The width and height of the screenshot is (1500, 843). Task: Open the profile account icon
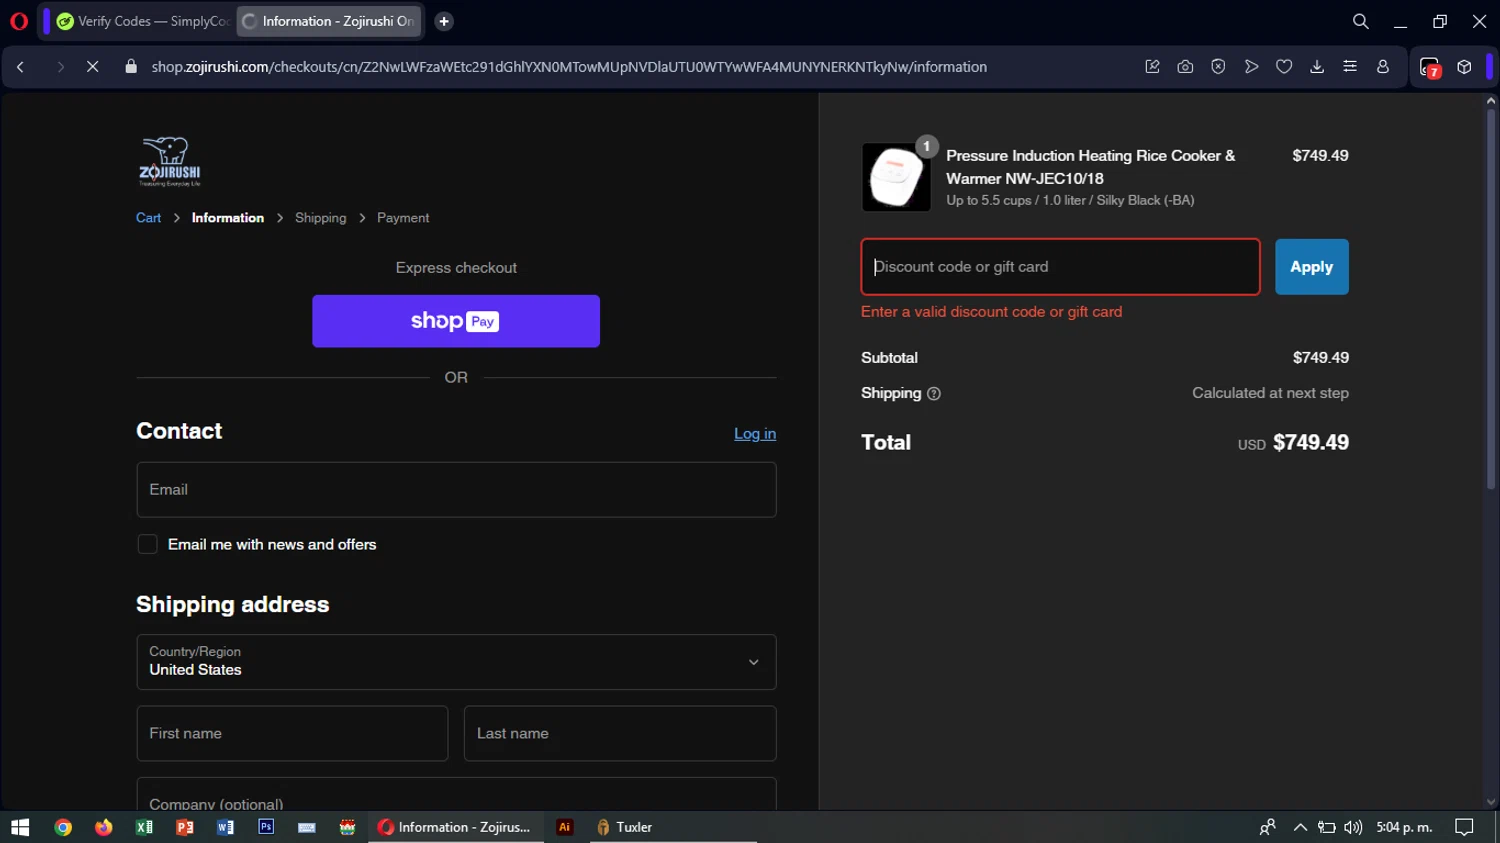point(1383,67)
